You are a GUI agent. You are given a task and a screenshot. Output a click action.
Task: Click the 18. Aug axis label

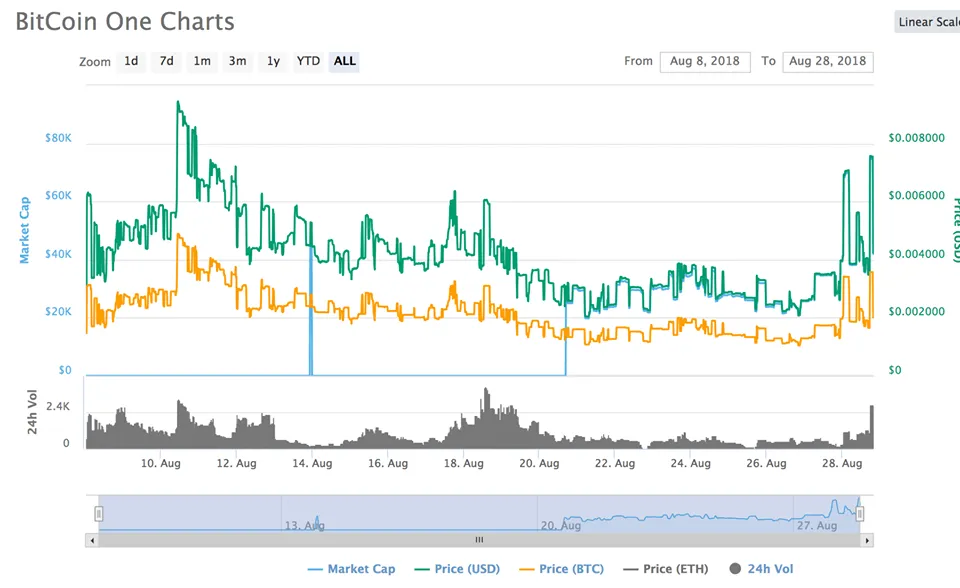(463, 464)
